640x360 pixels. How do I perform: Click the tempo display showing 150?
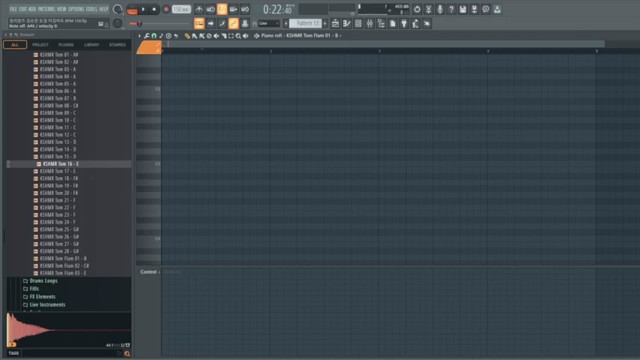pyautogui.click(x=181, y=9)
